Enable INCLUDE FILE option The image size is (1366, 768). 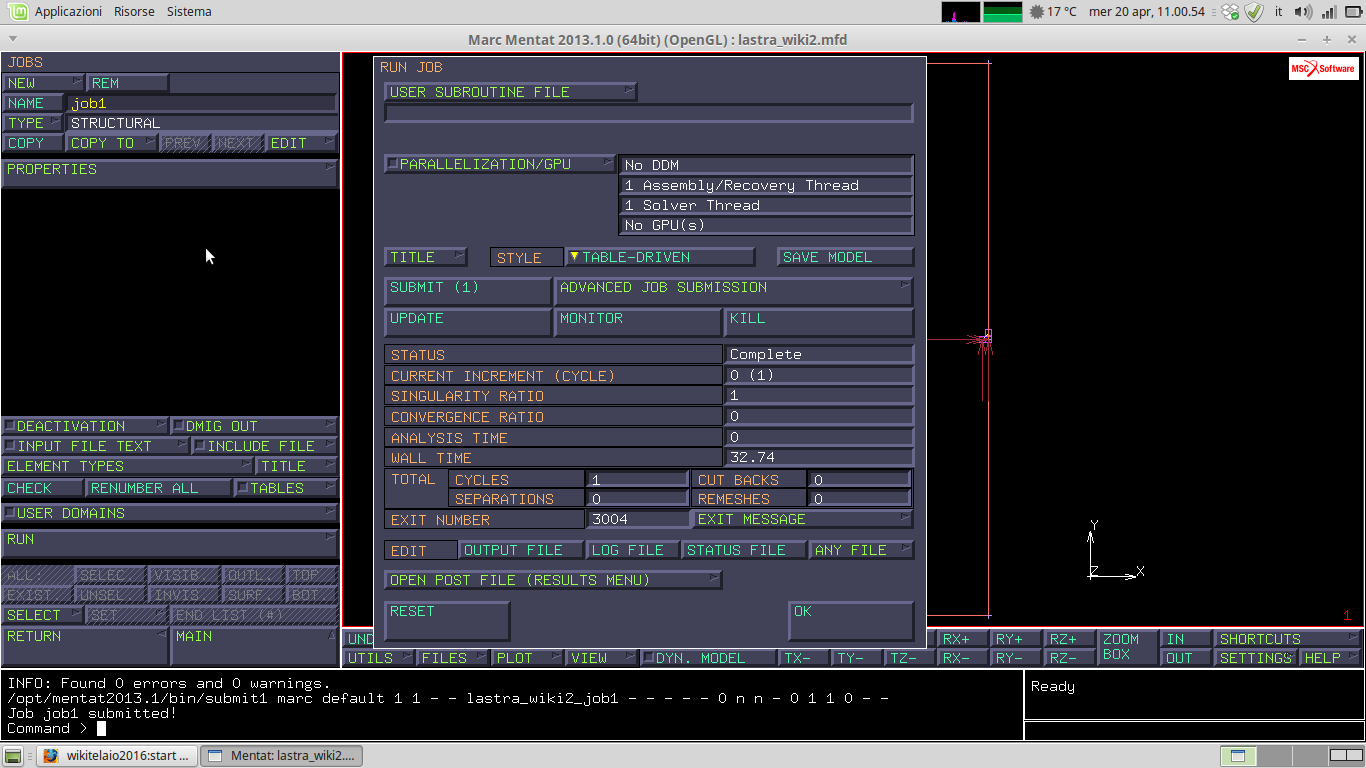click(x=199, y=446)
